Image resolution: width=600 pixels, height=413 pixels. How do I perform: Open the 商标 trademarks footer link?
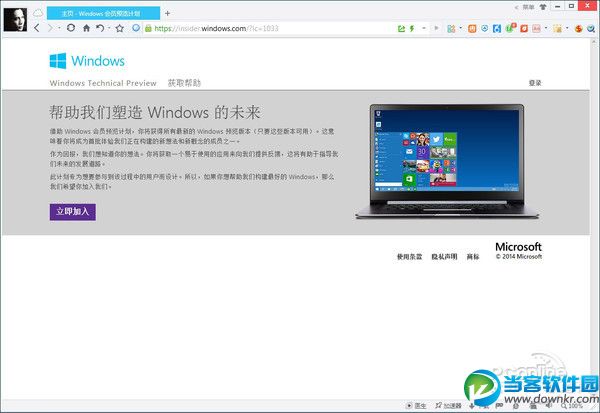[x=473, y=256]
